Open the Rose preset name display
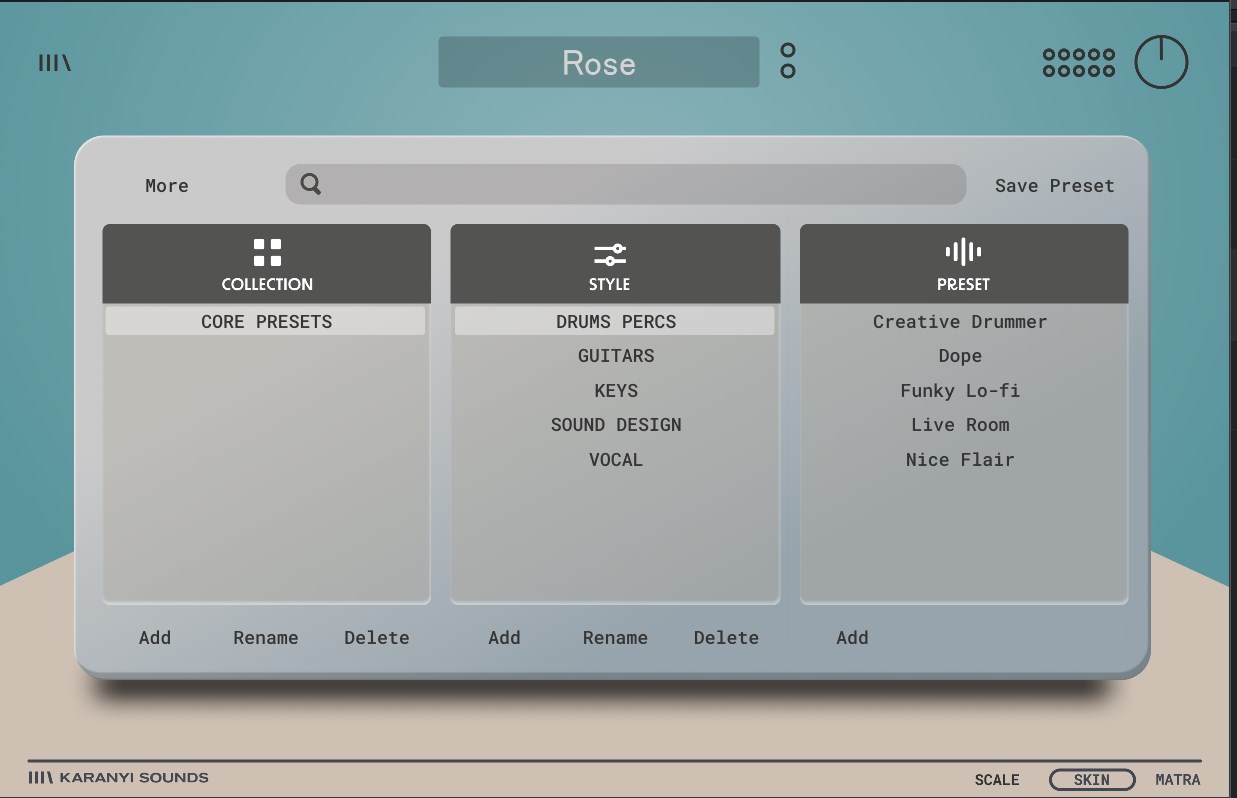 pyautogui.click(x=598, y=63)
